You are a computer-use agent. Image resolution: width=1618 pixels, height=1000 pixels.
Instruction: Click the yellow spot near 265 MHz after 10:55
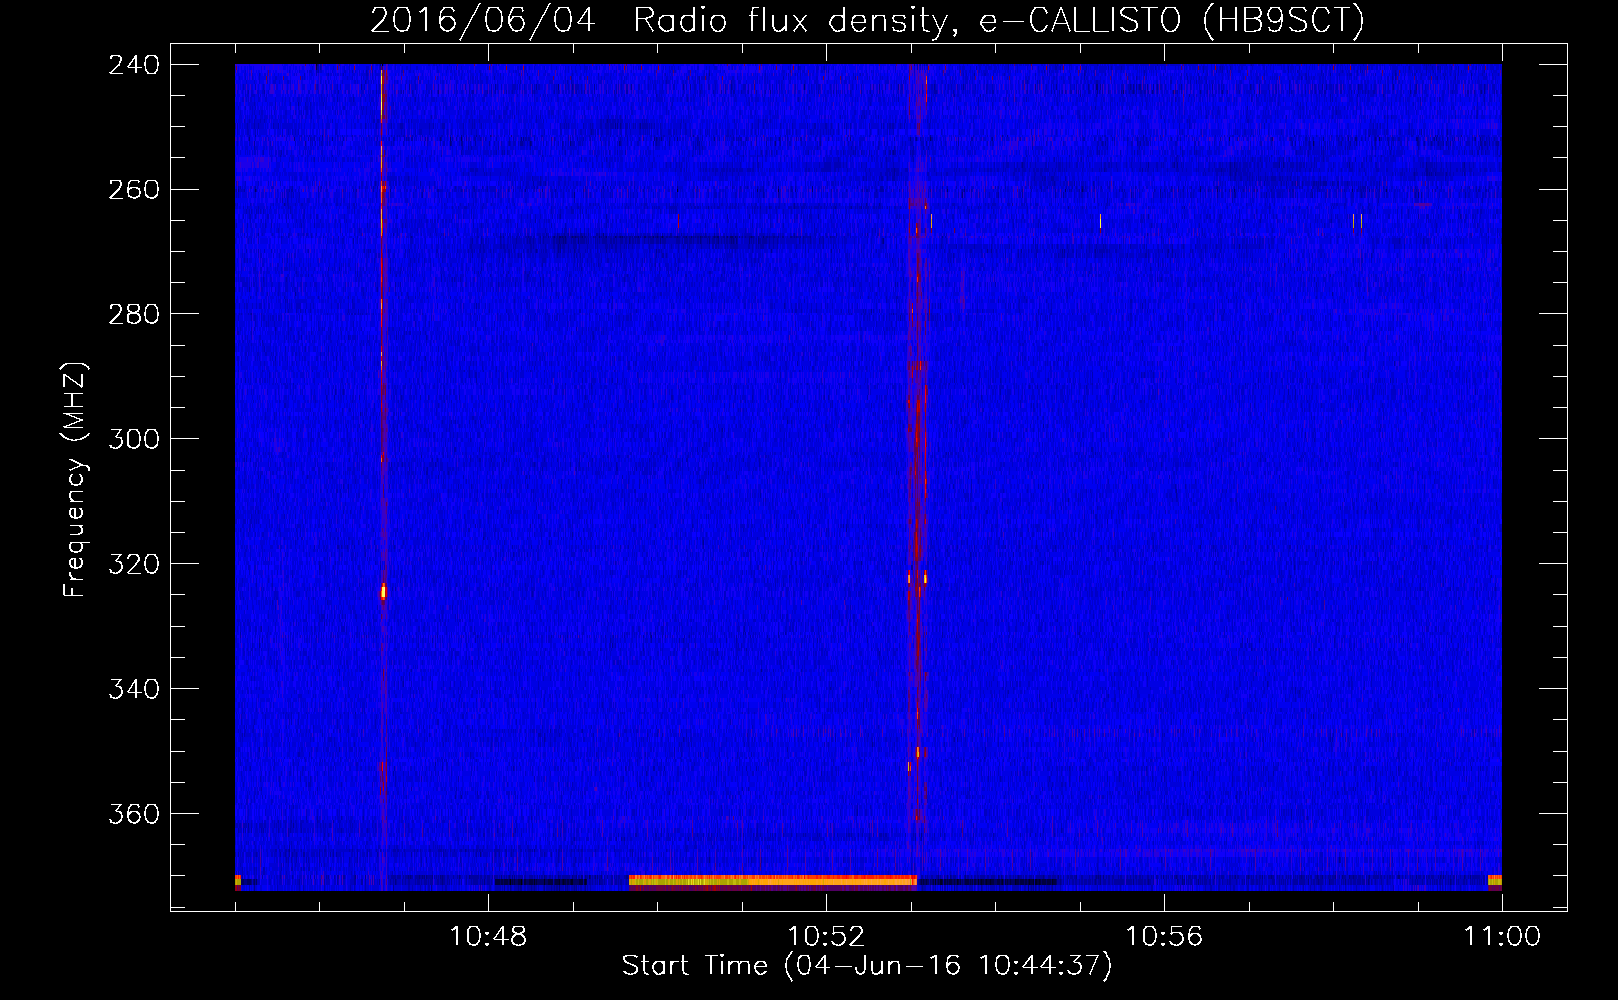click(1100, 221)
